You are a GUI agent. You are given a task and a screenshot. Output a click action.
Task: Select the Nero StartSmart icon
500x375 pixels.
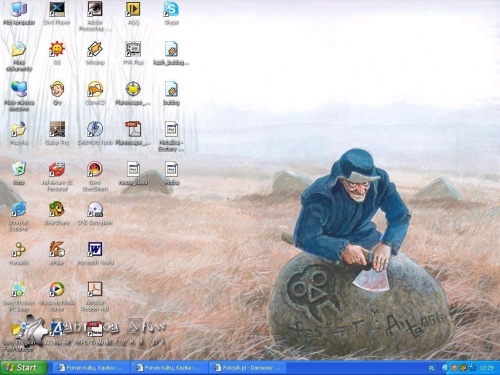pos(95,176)
